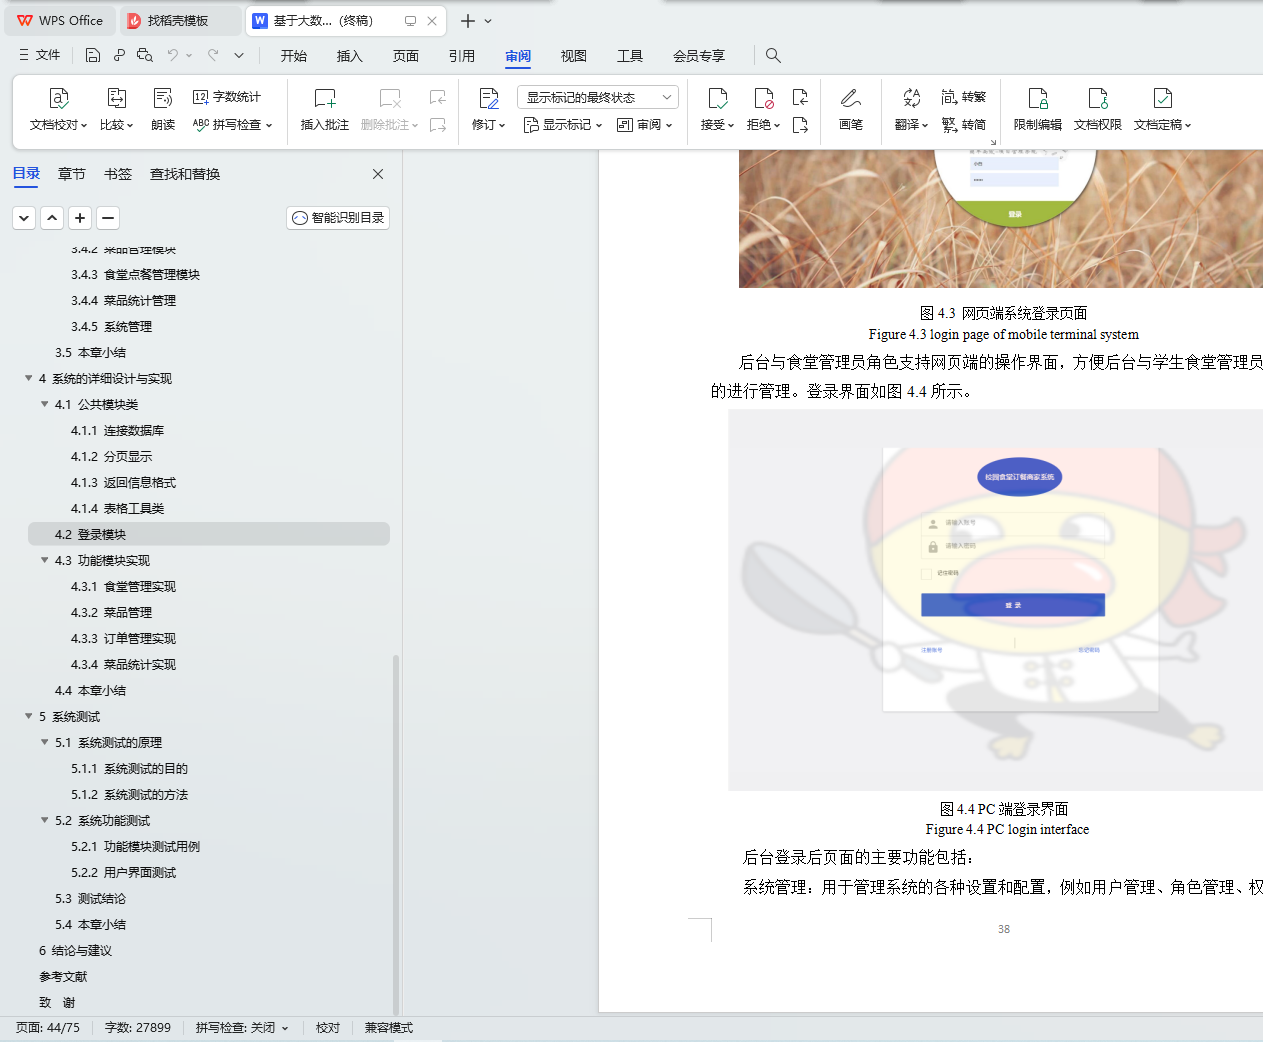Click the 文档定稿 finalize document icon

[x=1163, y=98]
